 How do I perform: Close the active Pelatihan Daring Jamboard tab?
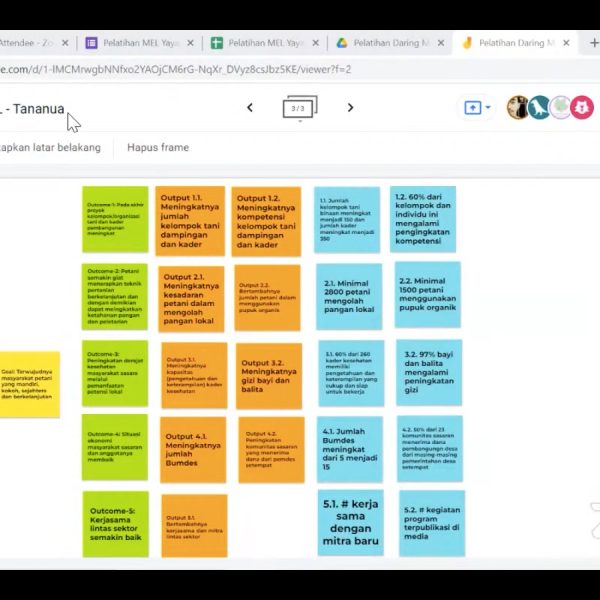click(x=566, y=43)
